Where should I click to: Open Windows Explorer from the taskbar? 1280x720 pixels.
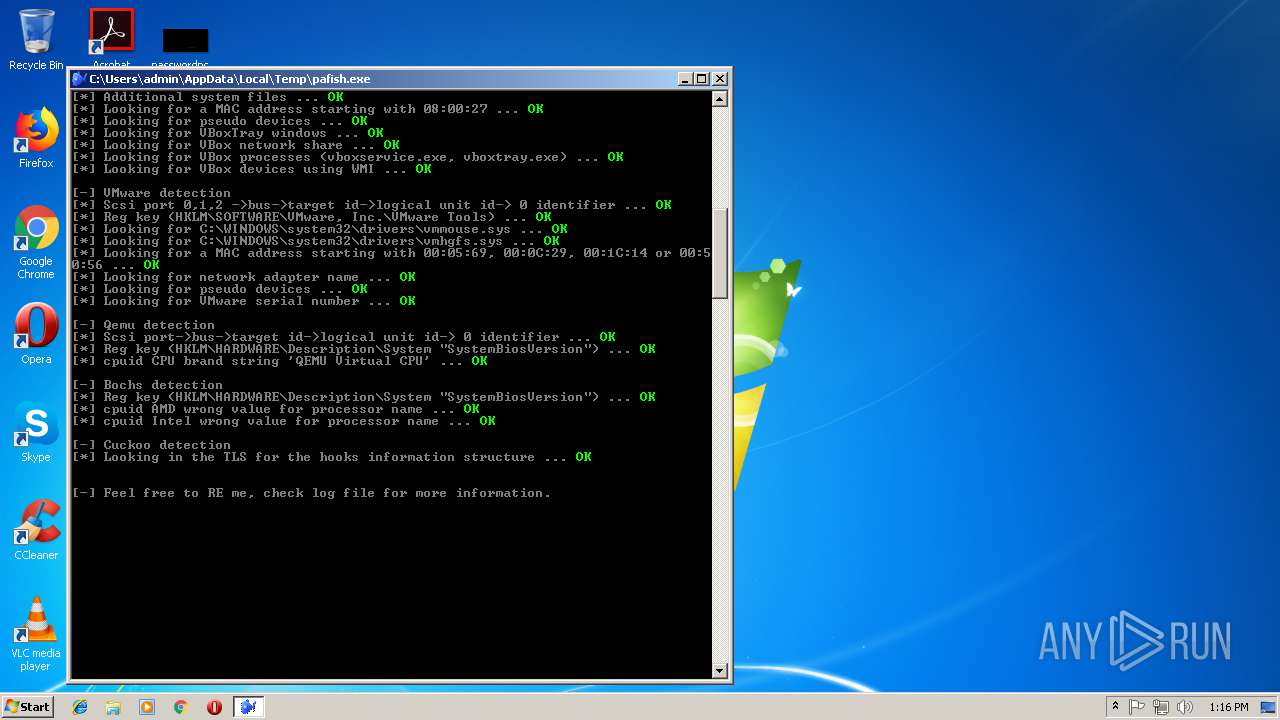[x=113, y=707]
